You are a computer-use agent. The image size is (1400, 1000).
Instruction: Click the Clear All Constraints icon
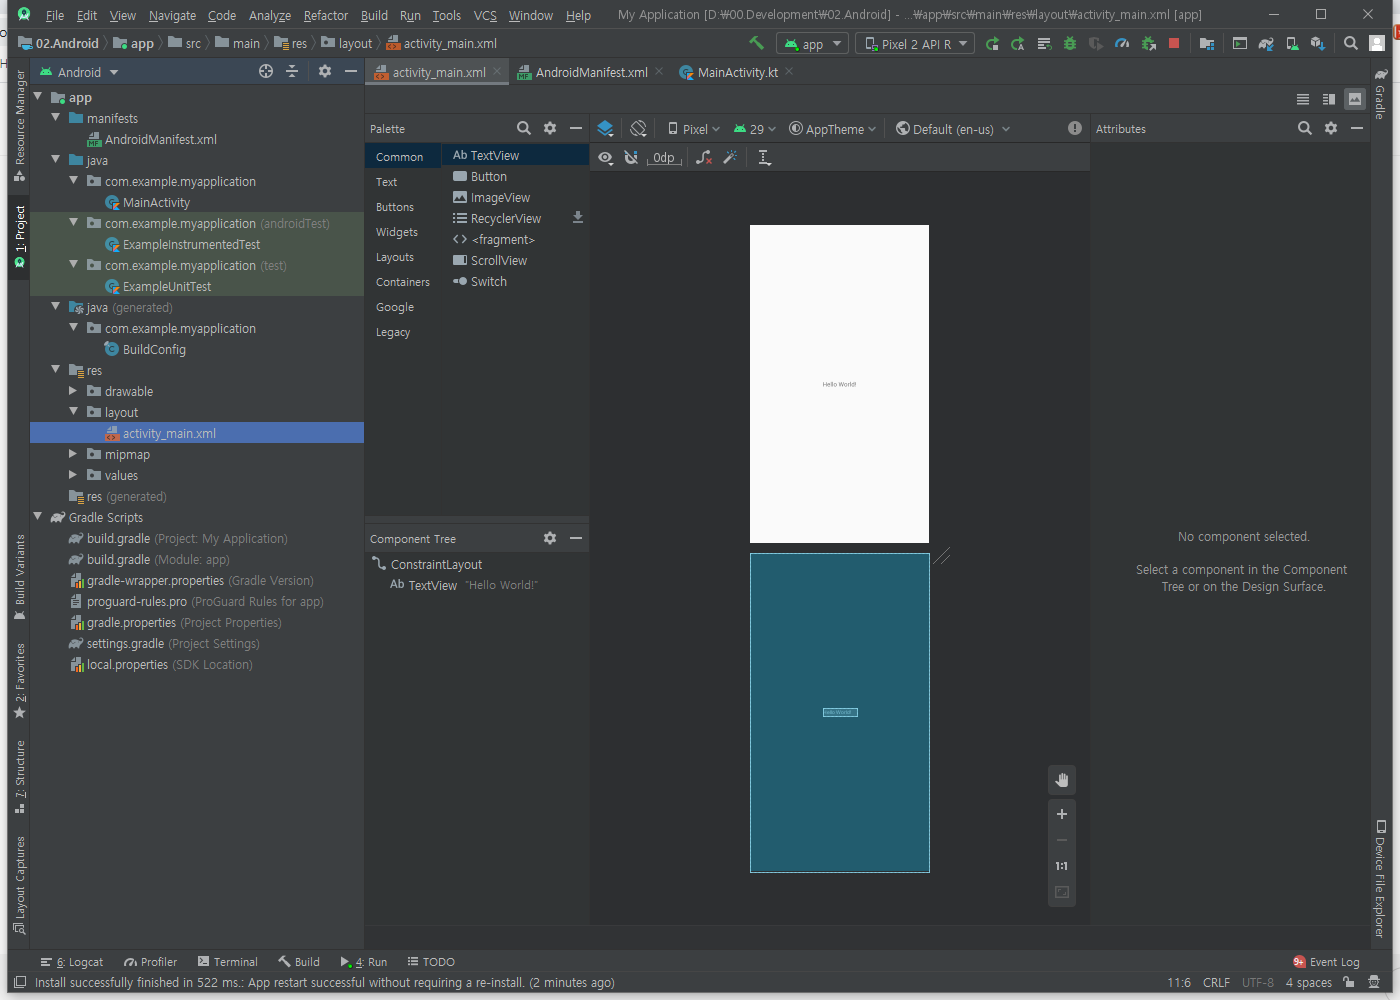coord(704,157)
